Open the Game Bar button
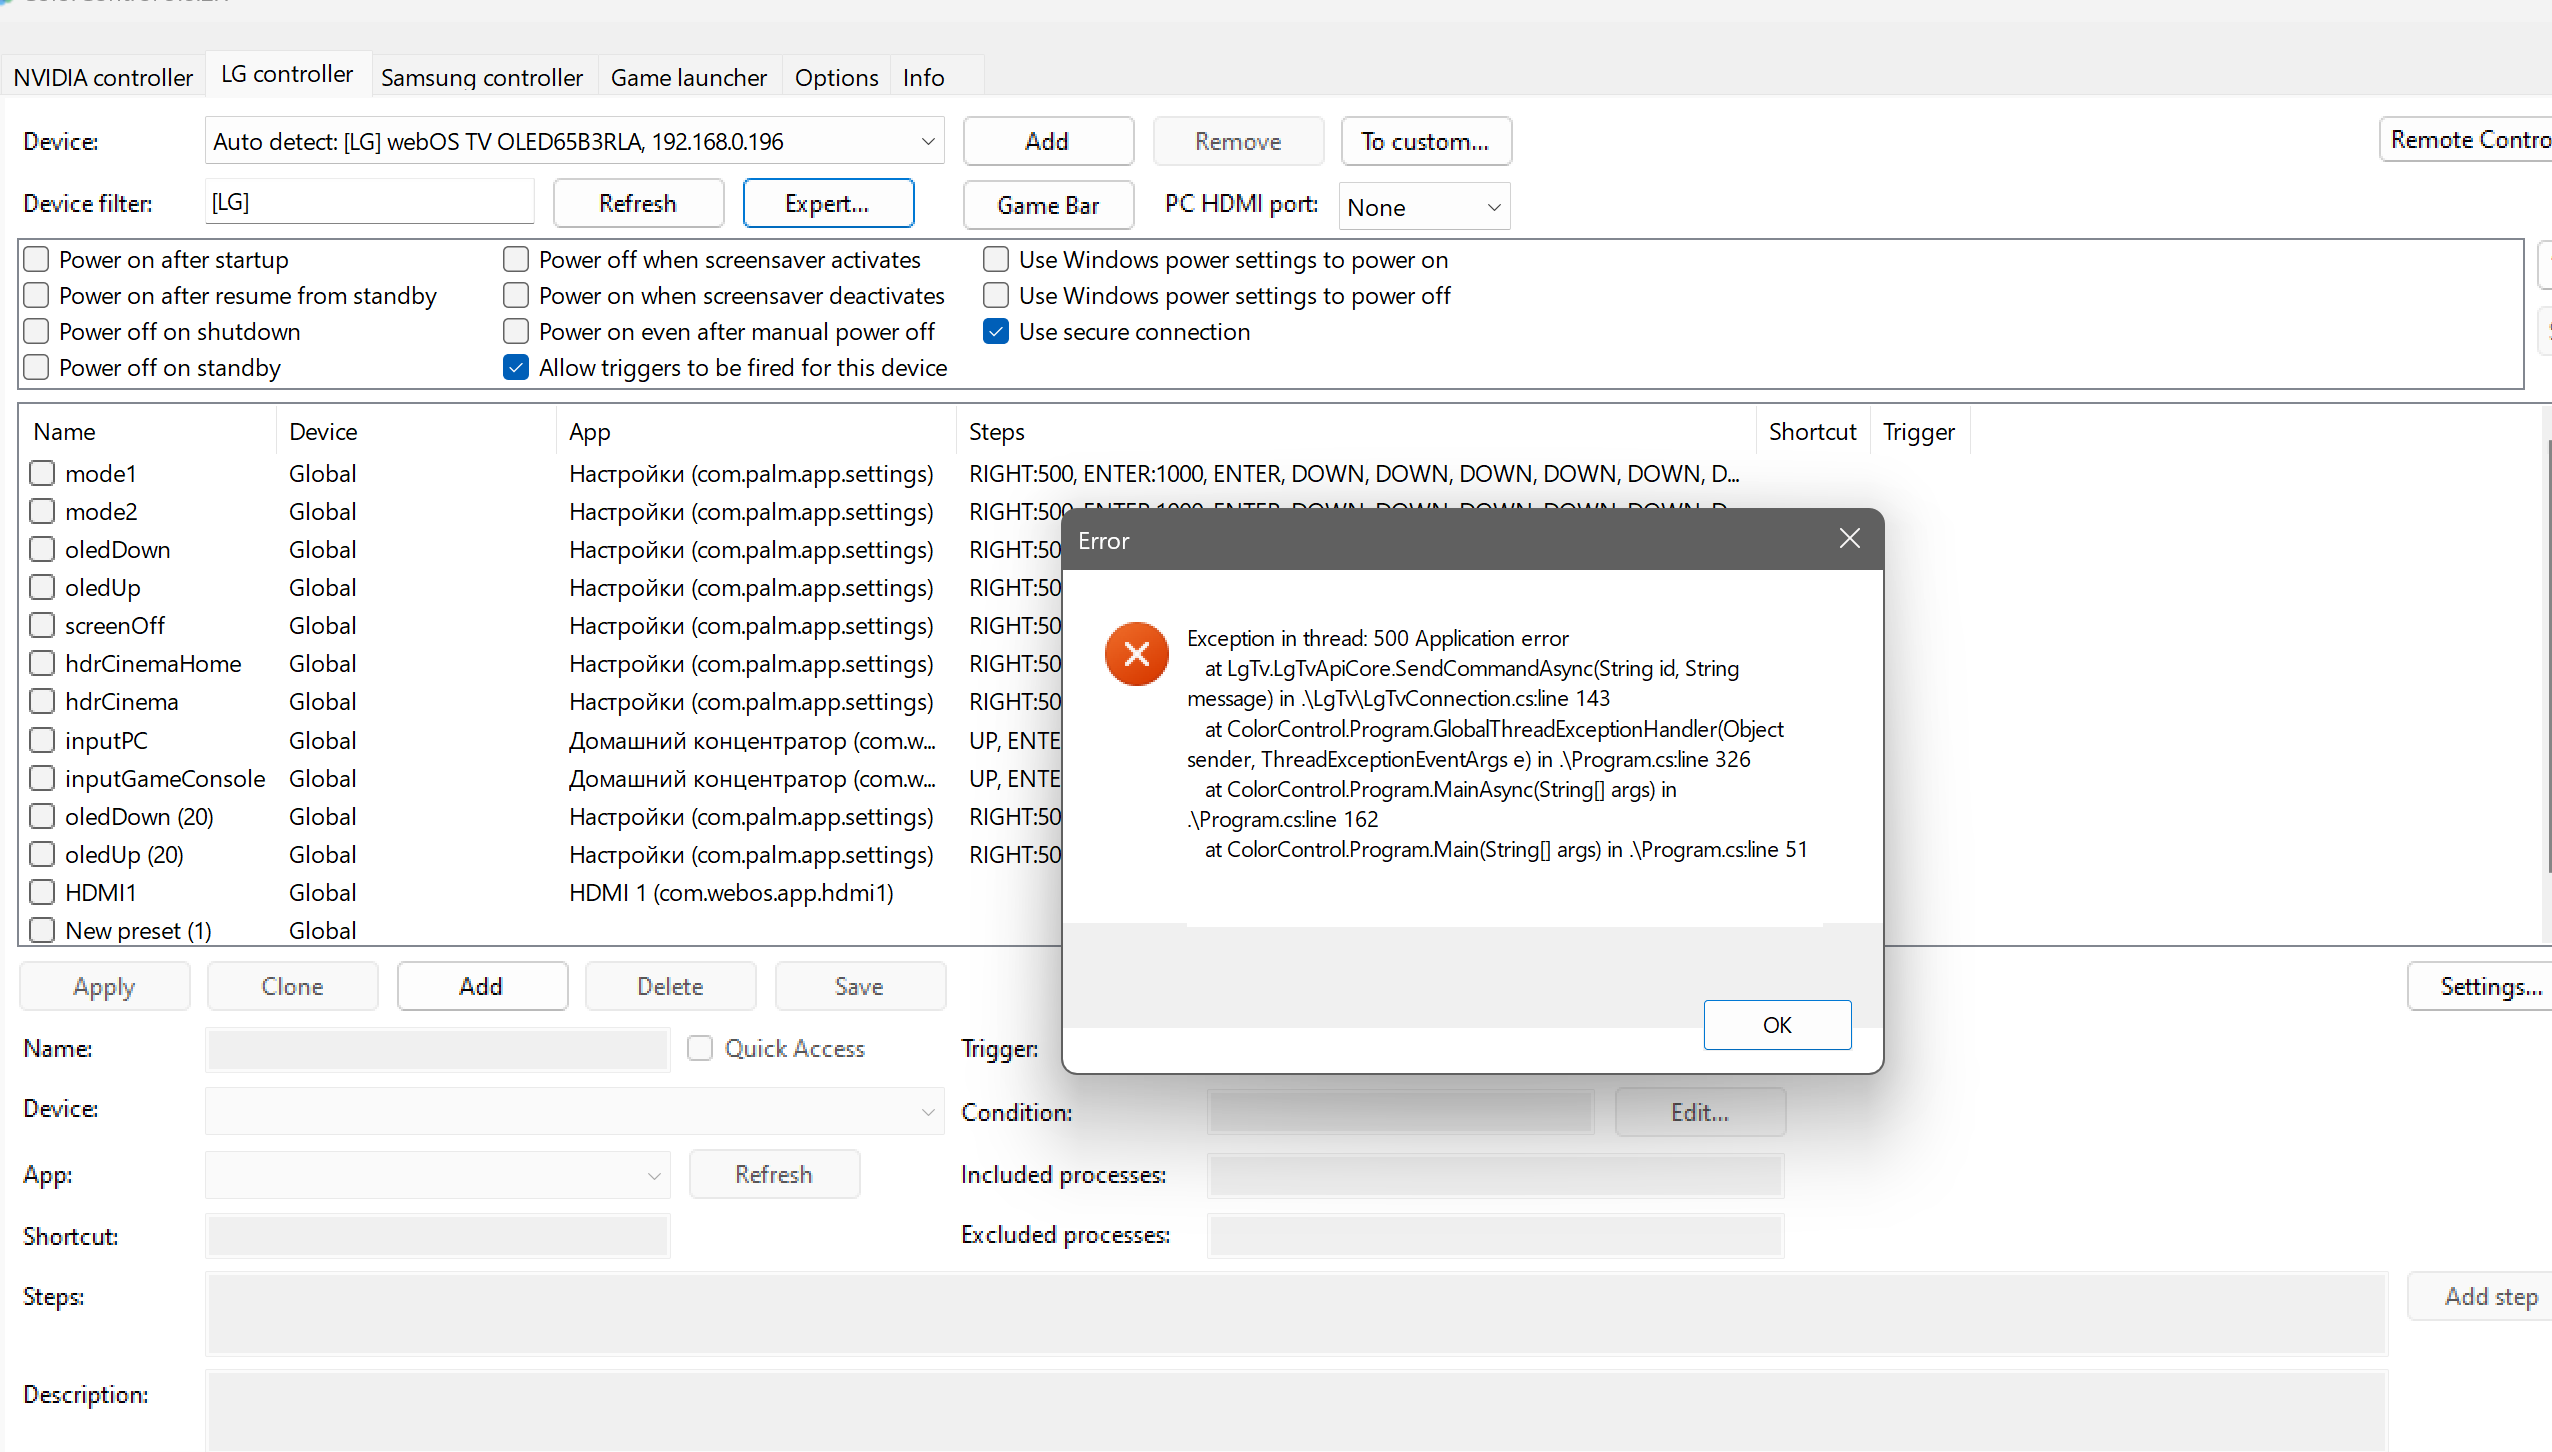 pyautogui.click(x=1047, y=205)
